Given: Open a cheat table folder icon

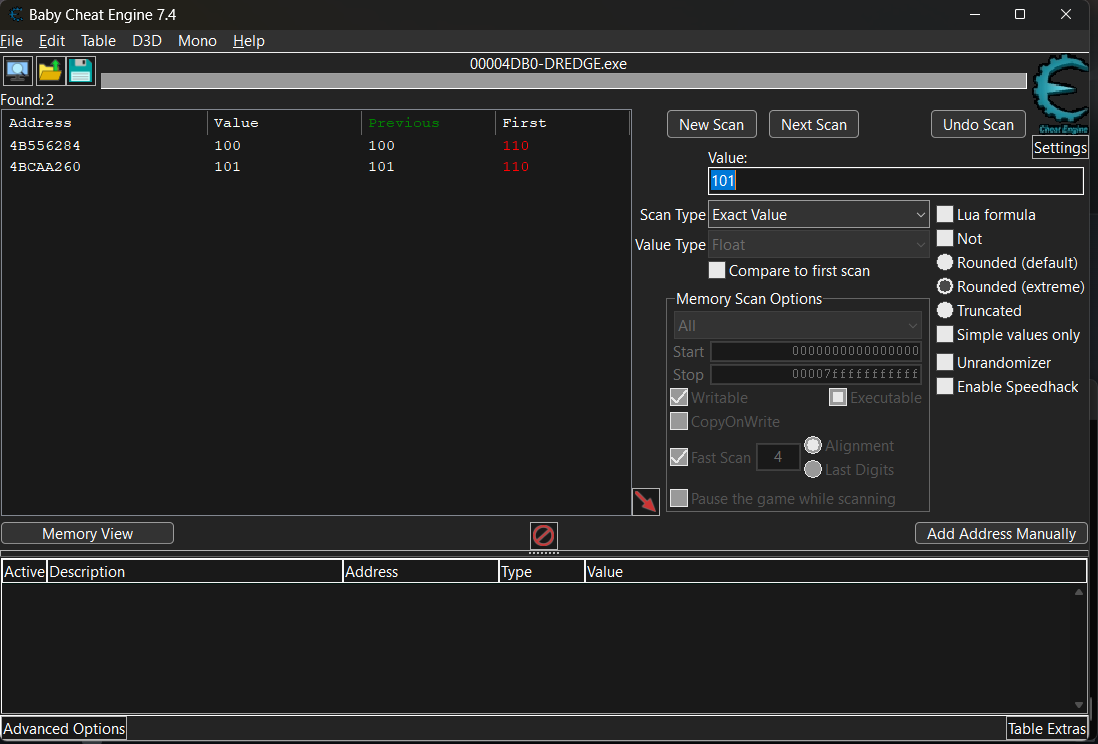Looking at the screenshot, I should click(50, 71).
